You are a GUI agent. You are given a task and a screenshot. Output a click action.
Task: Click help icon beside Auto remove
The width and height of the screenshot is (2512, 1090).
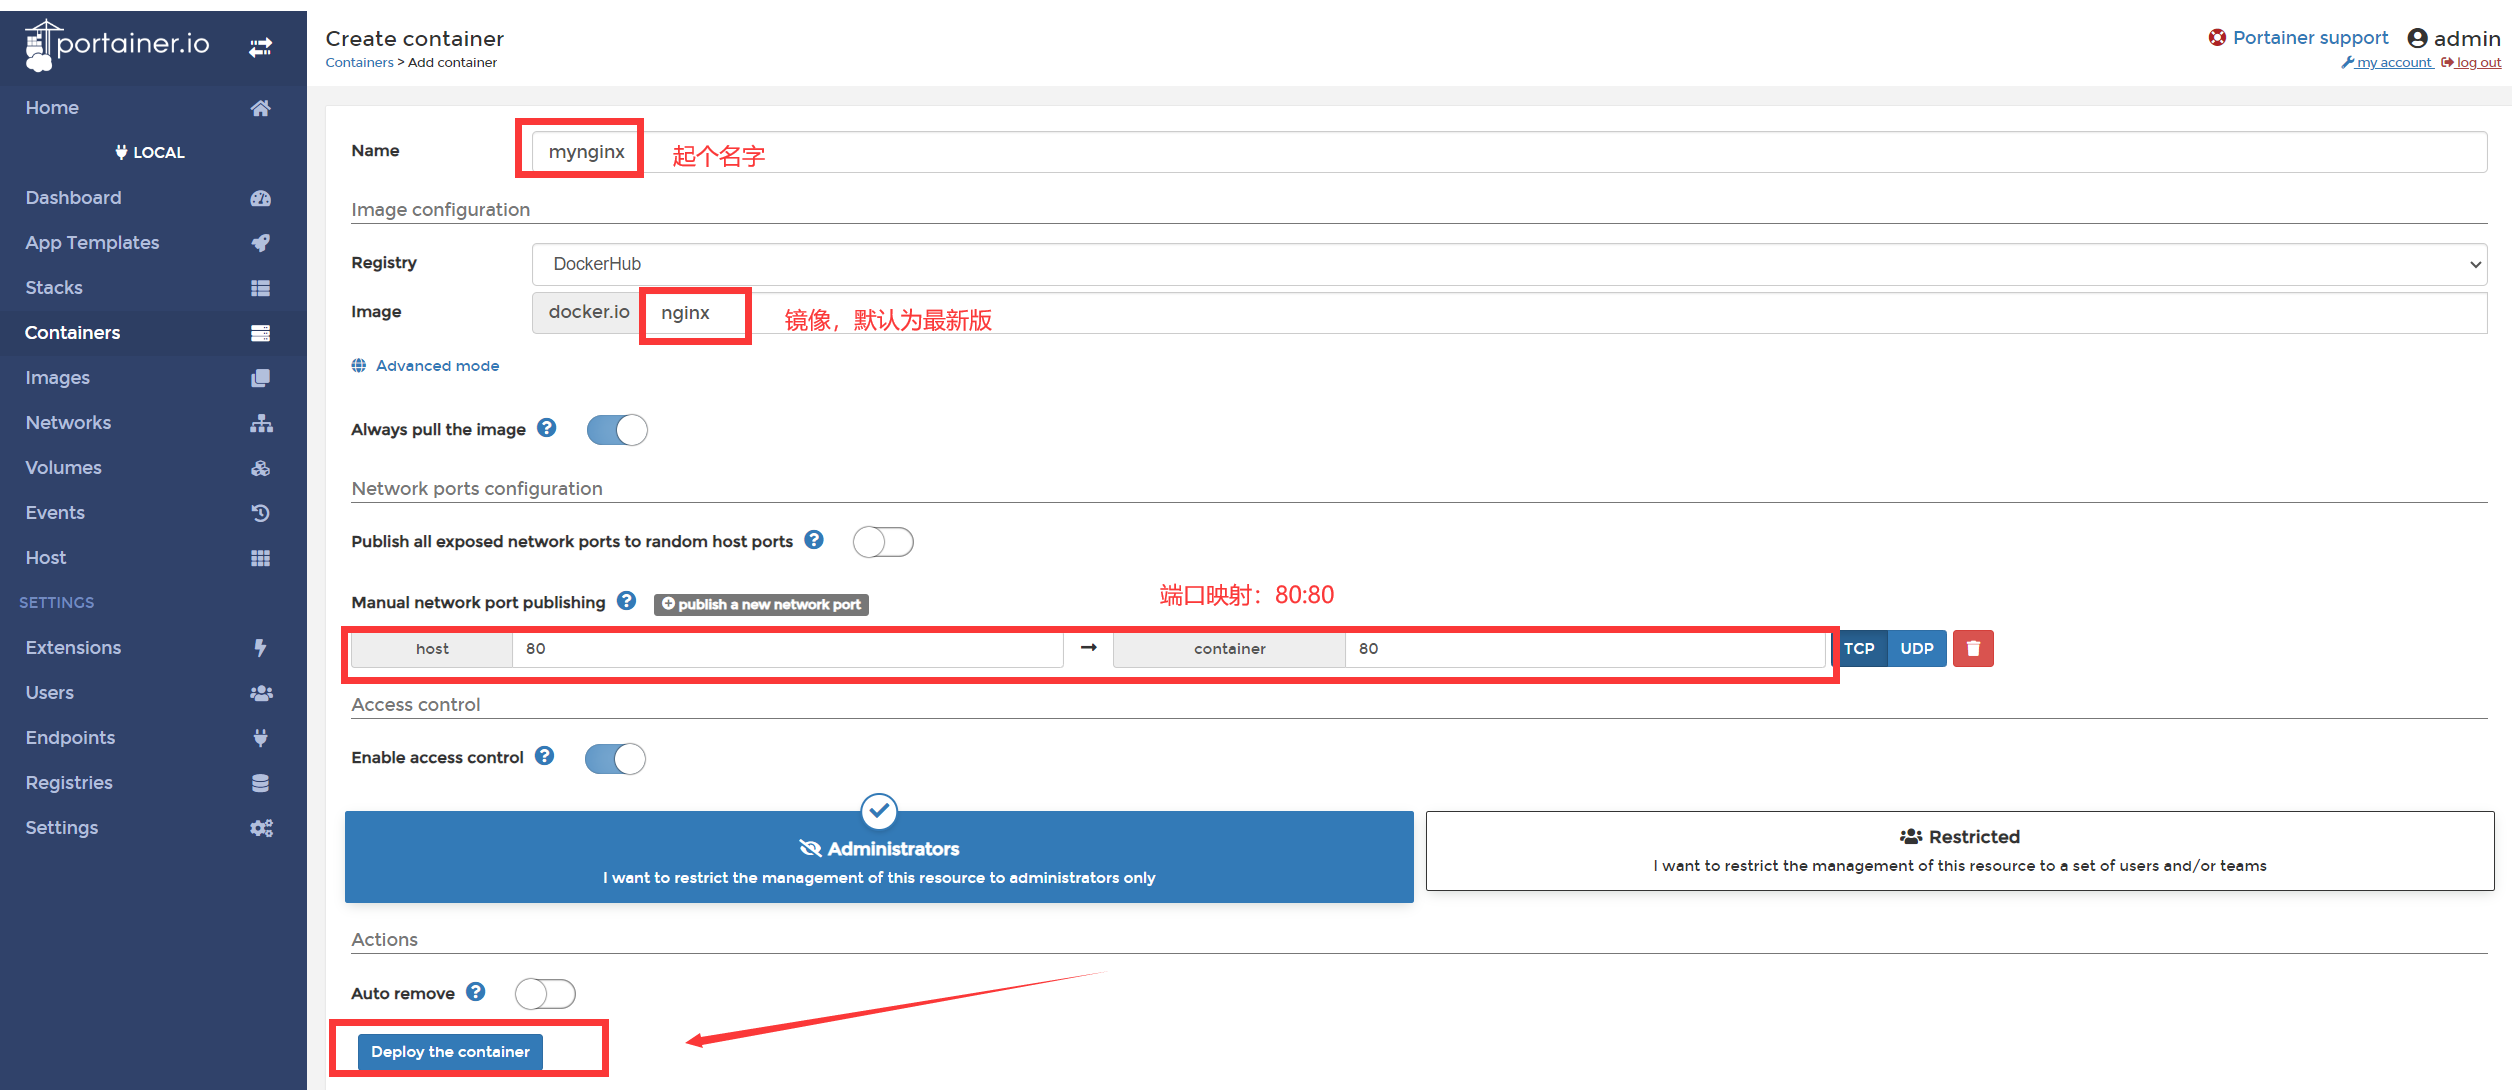476,992
